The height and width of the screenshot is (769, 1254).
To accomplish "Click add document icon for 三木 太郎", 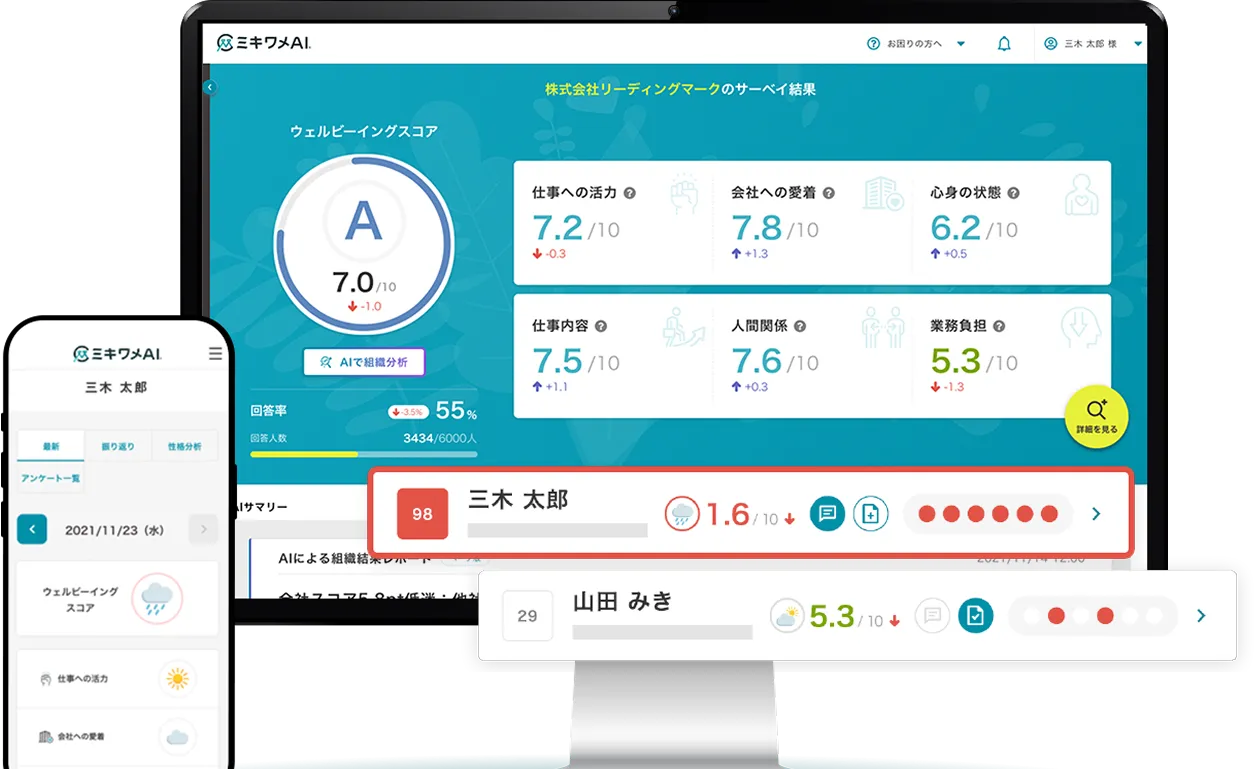I will pos(870,514).
